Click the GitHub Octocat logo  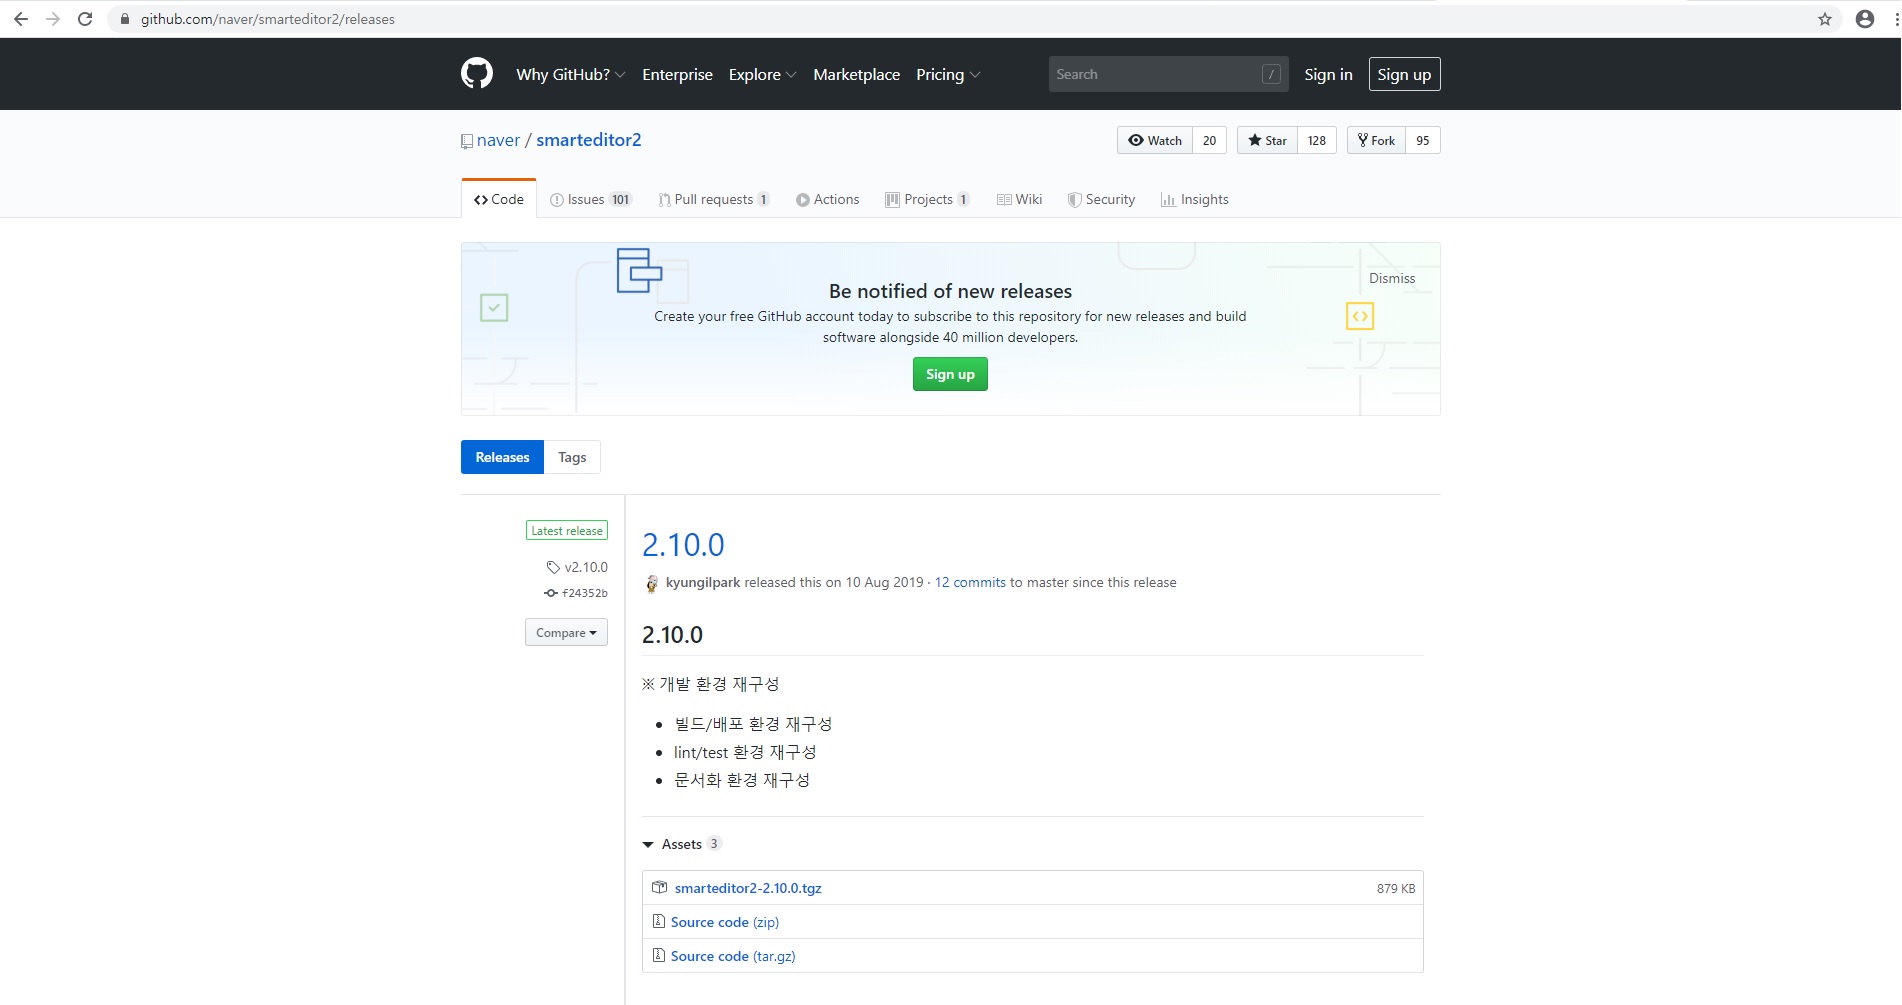pyautogui.click(x=477, y=74)
